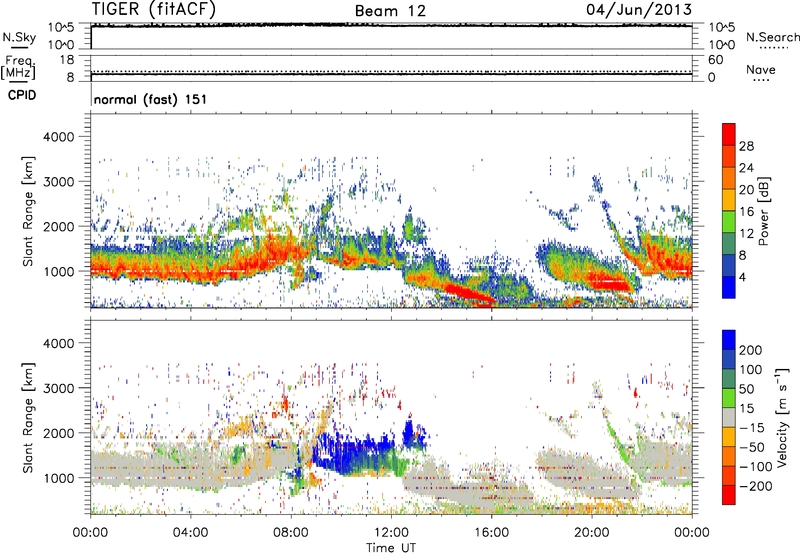Click the red bottom velocity colorbar segment
The height and width of the screenshot is (554, 800).
point(729,495)
